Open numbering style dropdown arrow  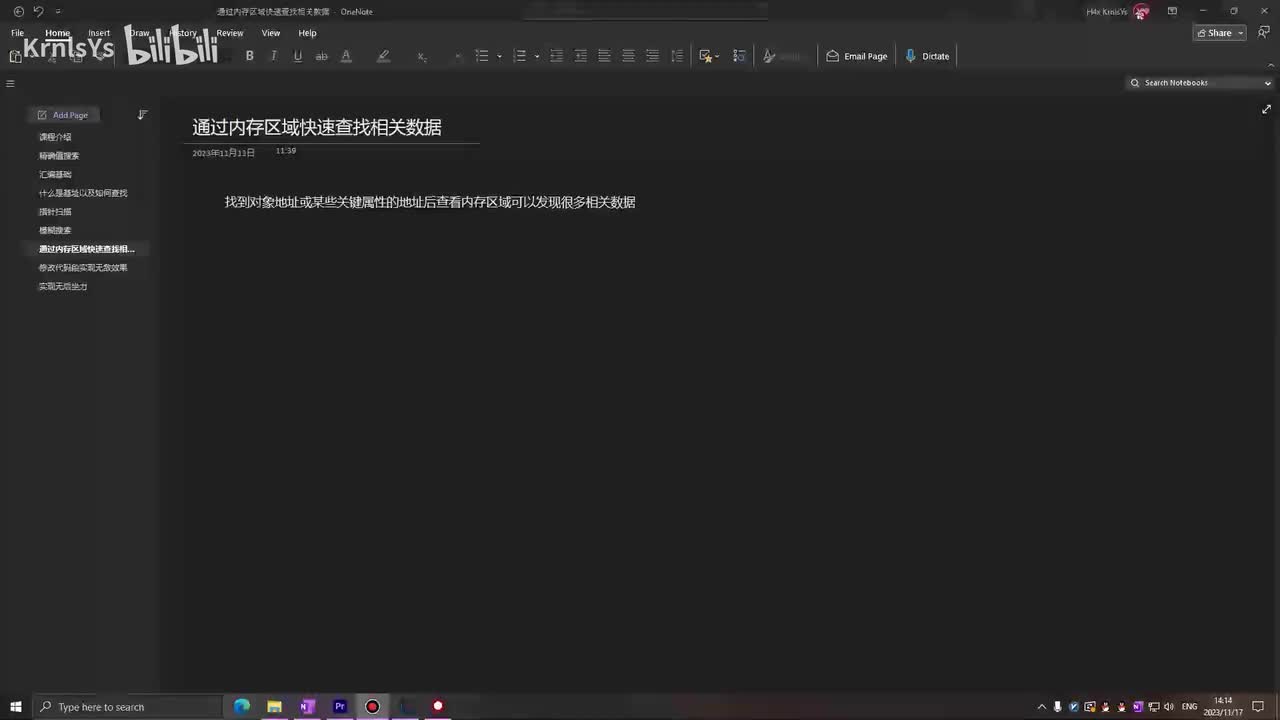(x=537, y=56)
